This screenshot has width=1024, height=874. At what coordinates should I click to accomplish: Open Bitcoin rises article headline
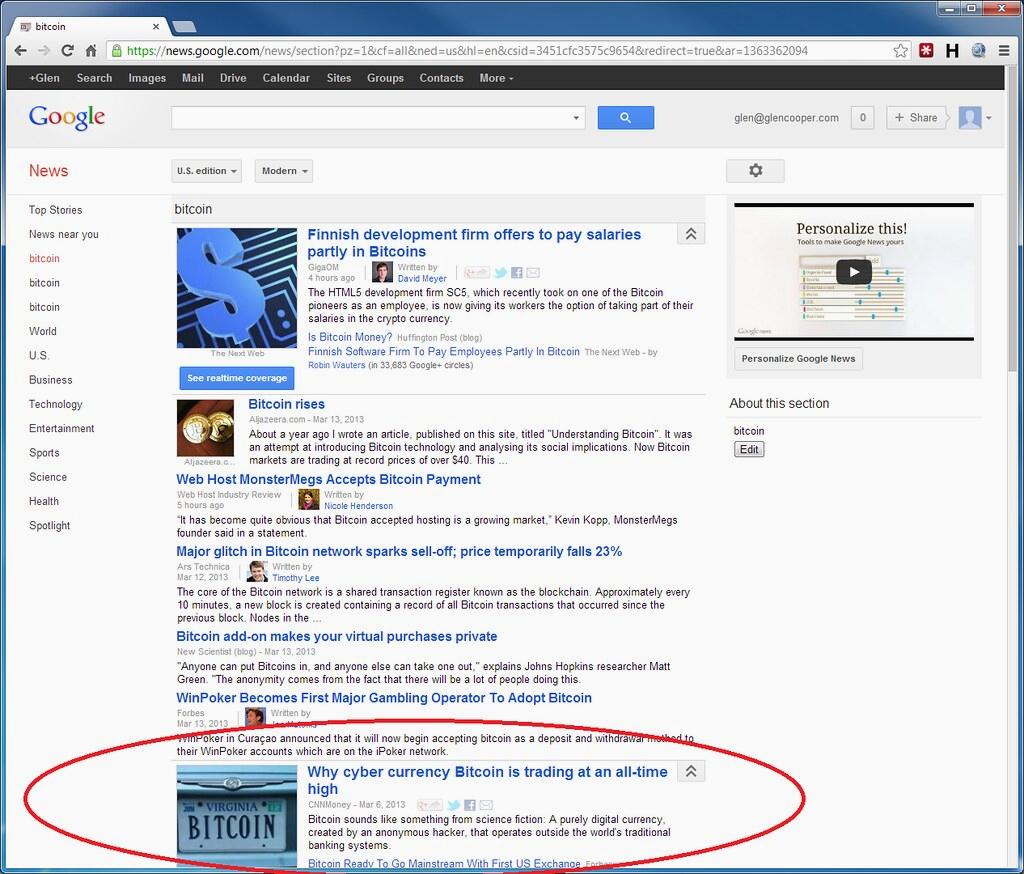tap(286, 404)
